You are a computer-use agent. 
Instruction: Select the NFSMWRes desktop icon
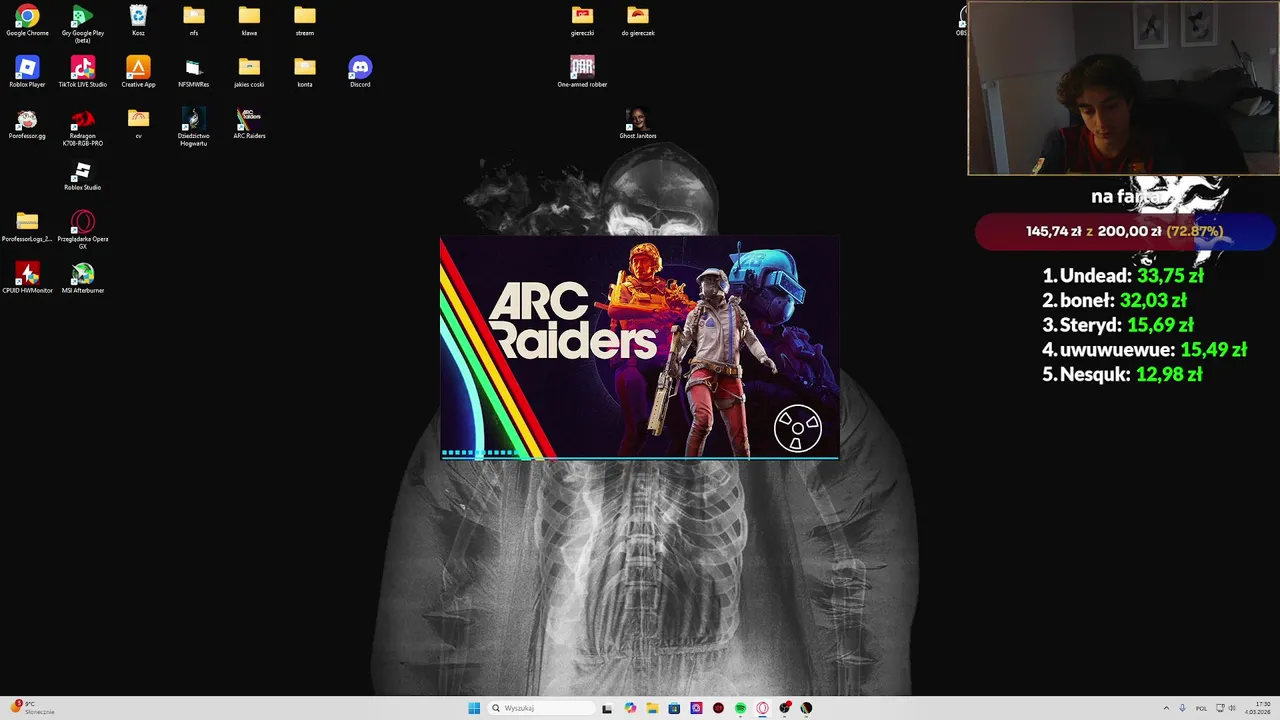pos(194,72)
